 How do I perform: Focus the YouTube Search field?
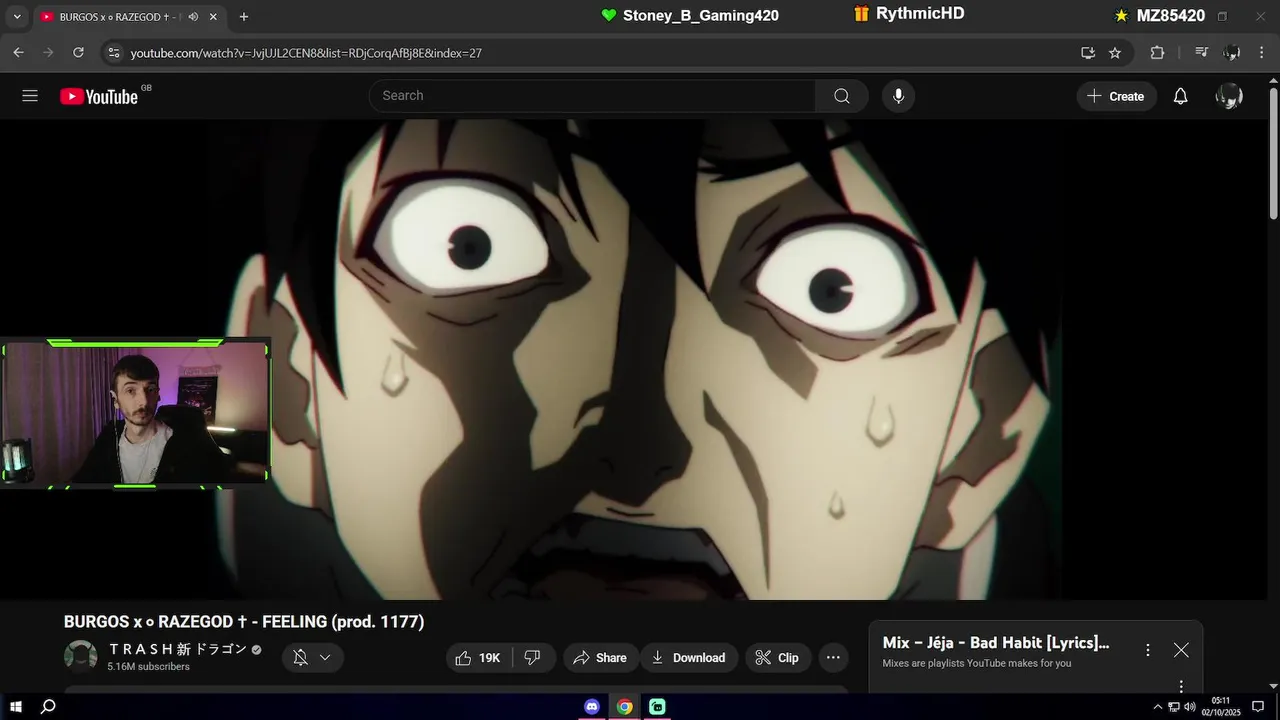tap(592, 96)
